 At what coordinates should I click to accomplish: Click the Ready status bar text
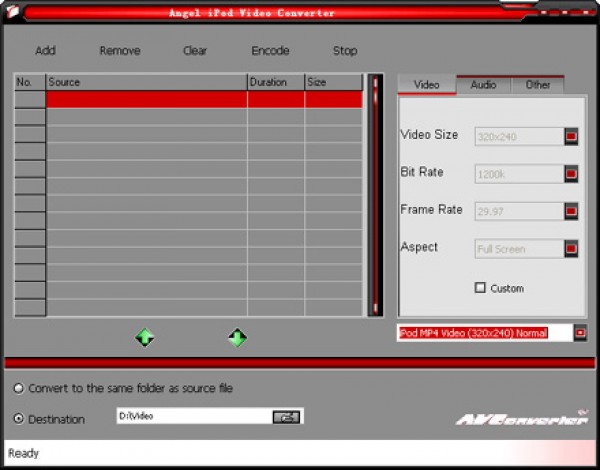pyautogui.click(x=23, y=453)
